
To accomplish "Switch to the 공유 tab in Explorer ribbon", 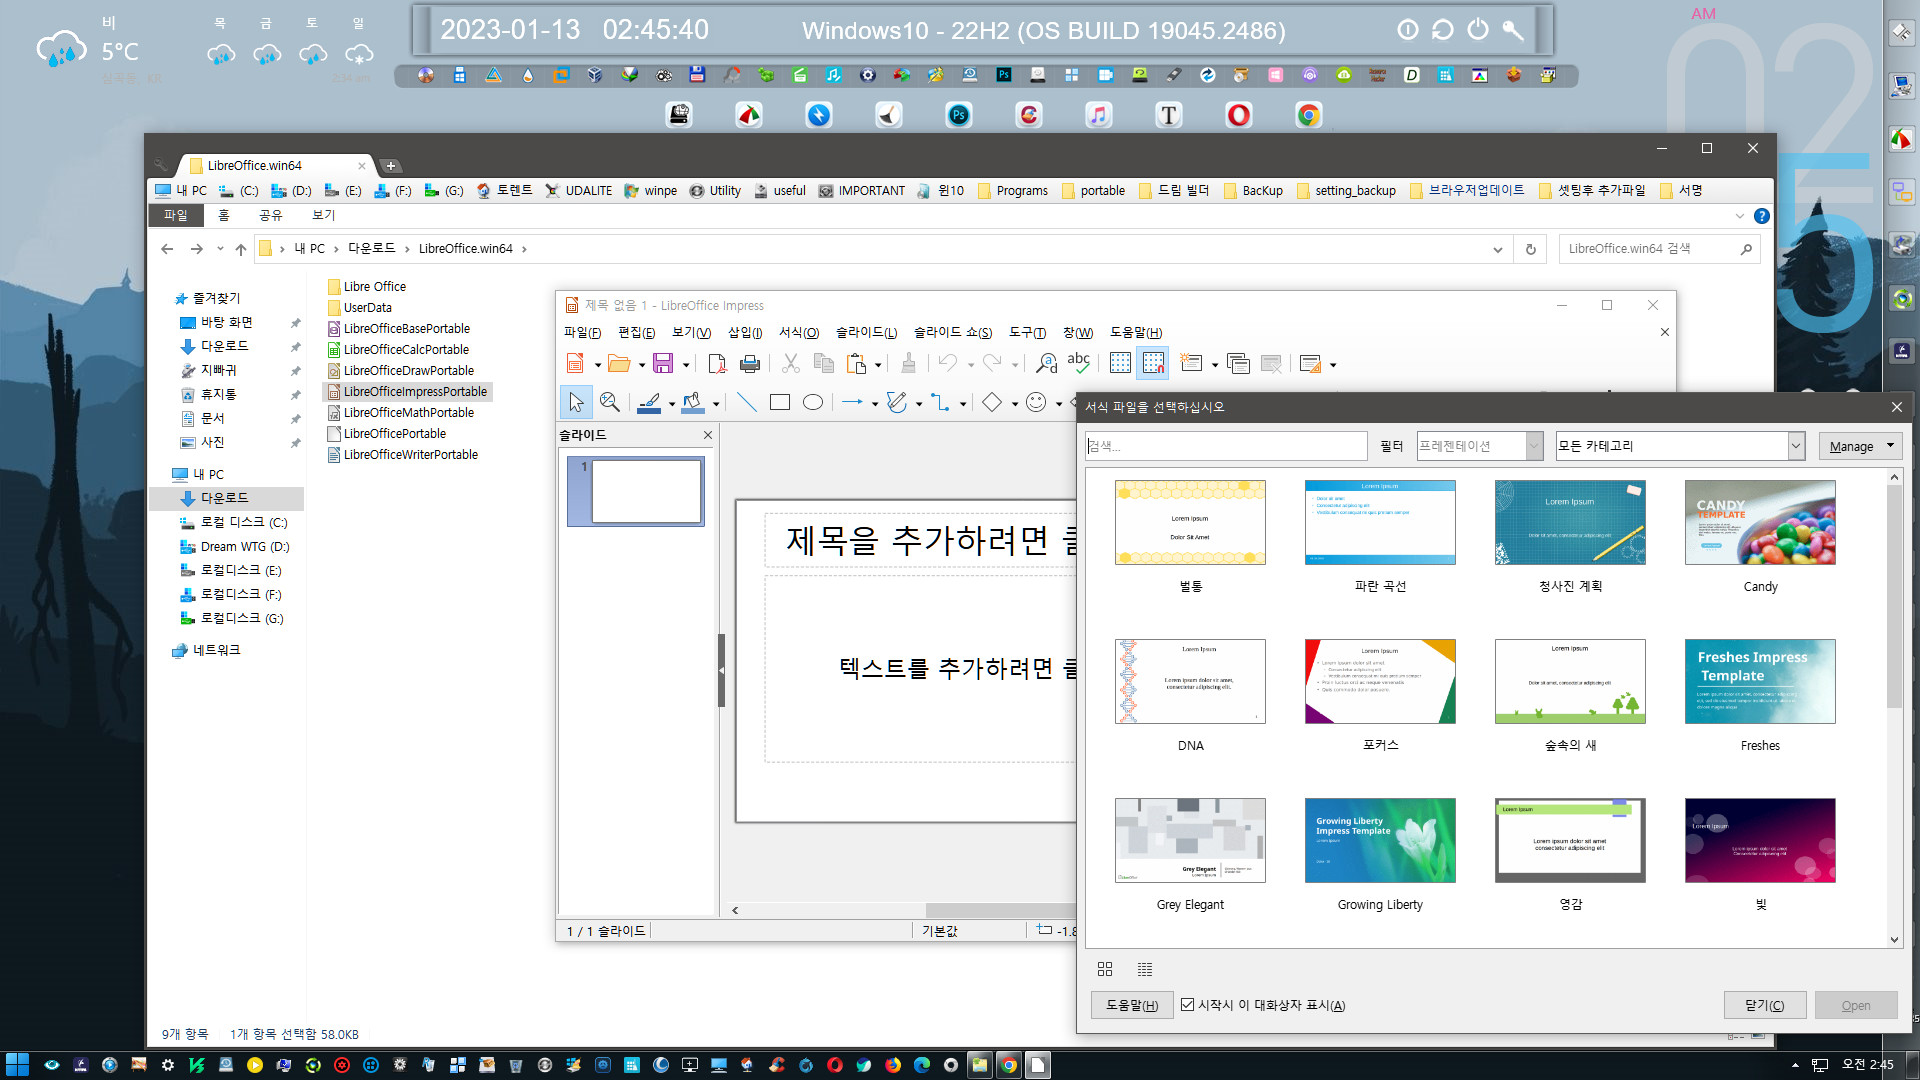I will 270,215.
